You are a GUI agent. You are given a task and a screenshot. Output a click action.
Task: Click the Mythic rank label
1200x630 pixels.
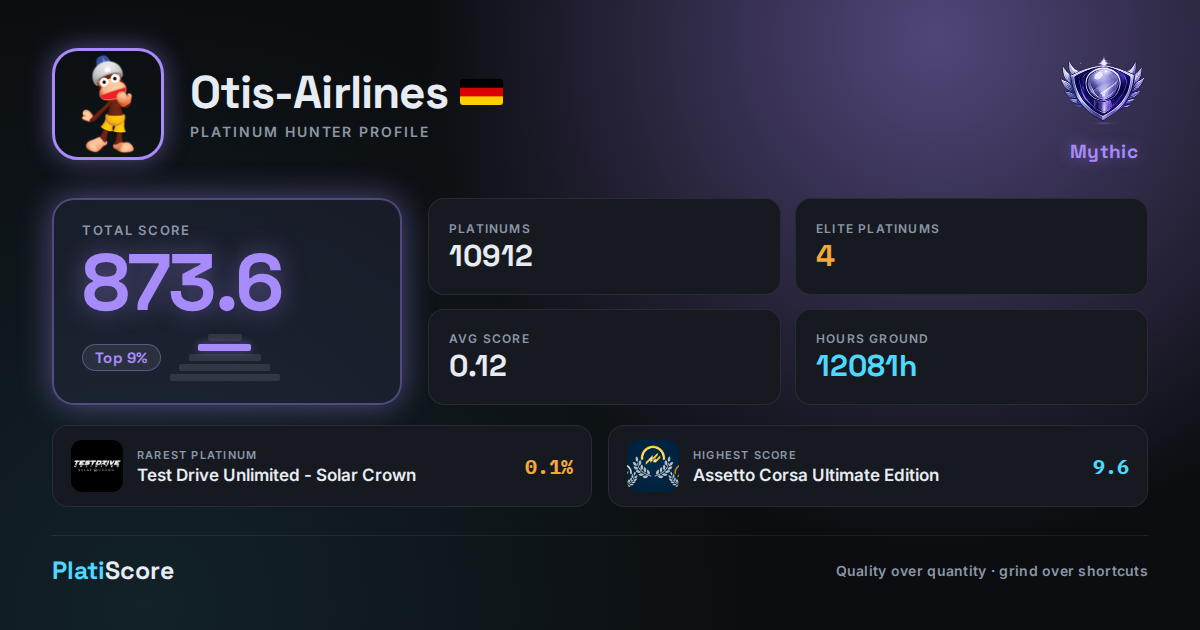1104,152
